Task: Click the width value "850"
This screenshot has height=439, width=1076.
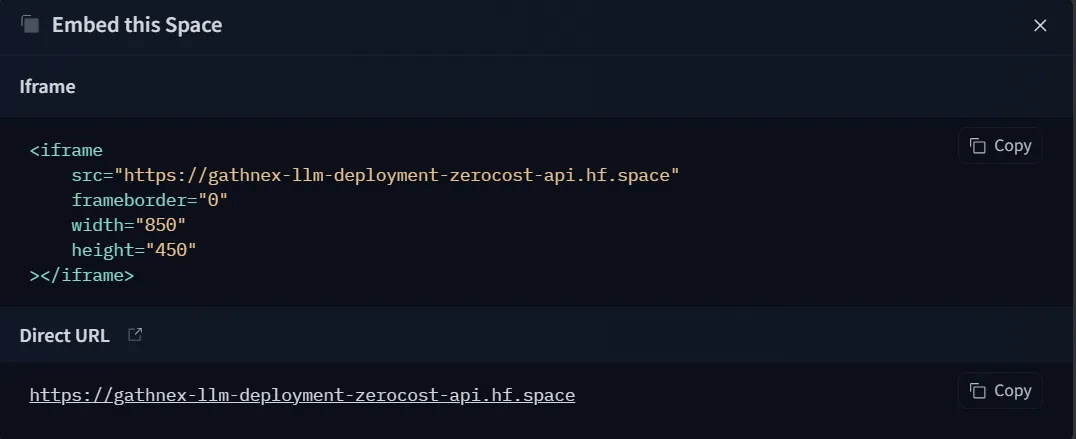Action: [161, 225]
